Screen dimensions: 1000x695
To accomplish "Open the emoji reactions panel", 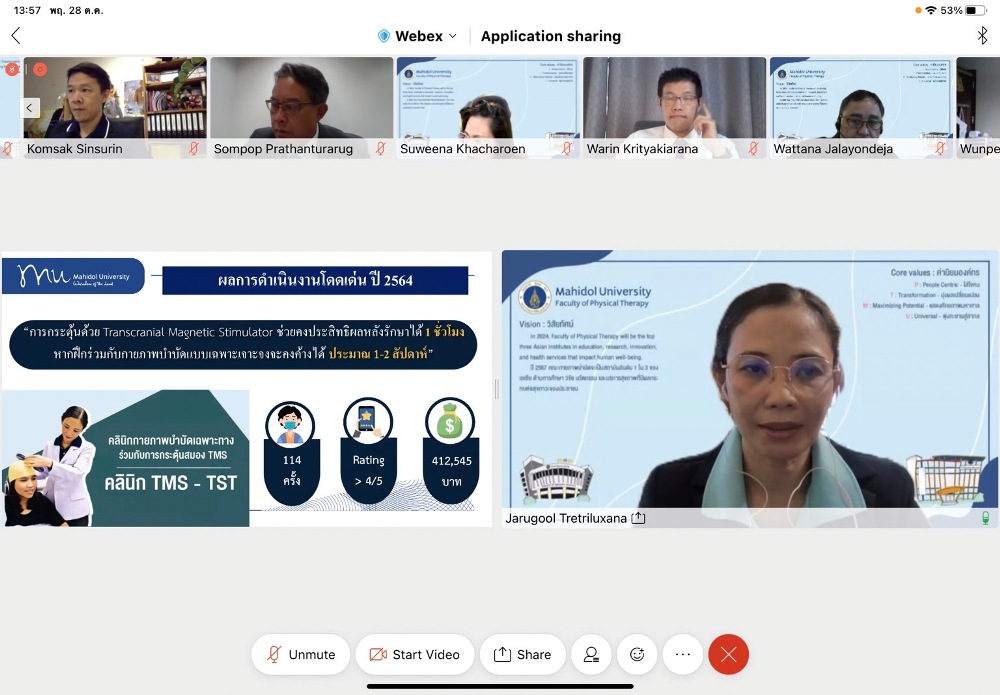I will (637, 654).
